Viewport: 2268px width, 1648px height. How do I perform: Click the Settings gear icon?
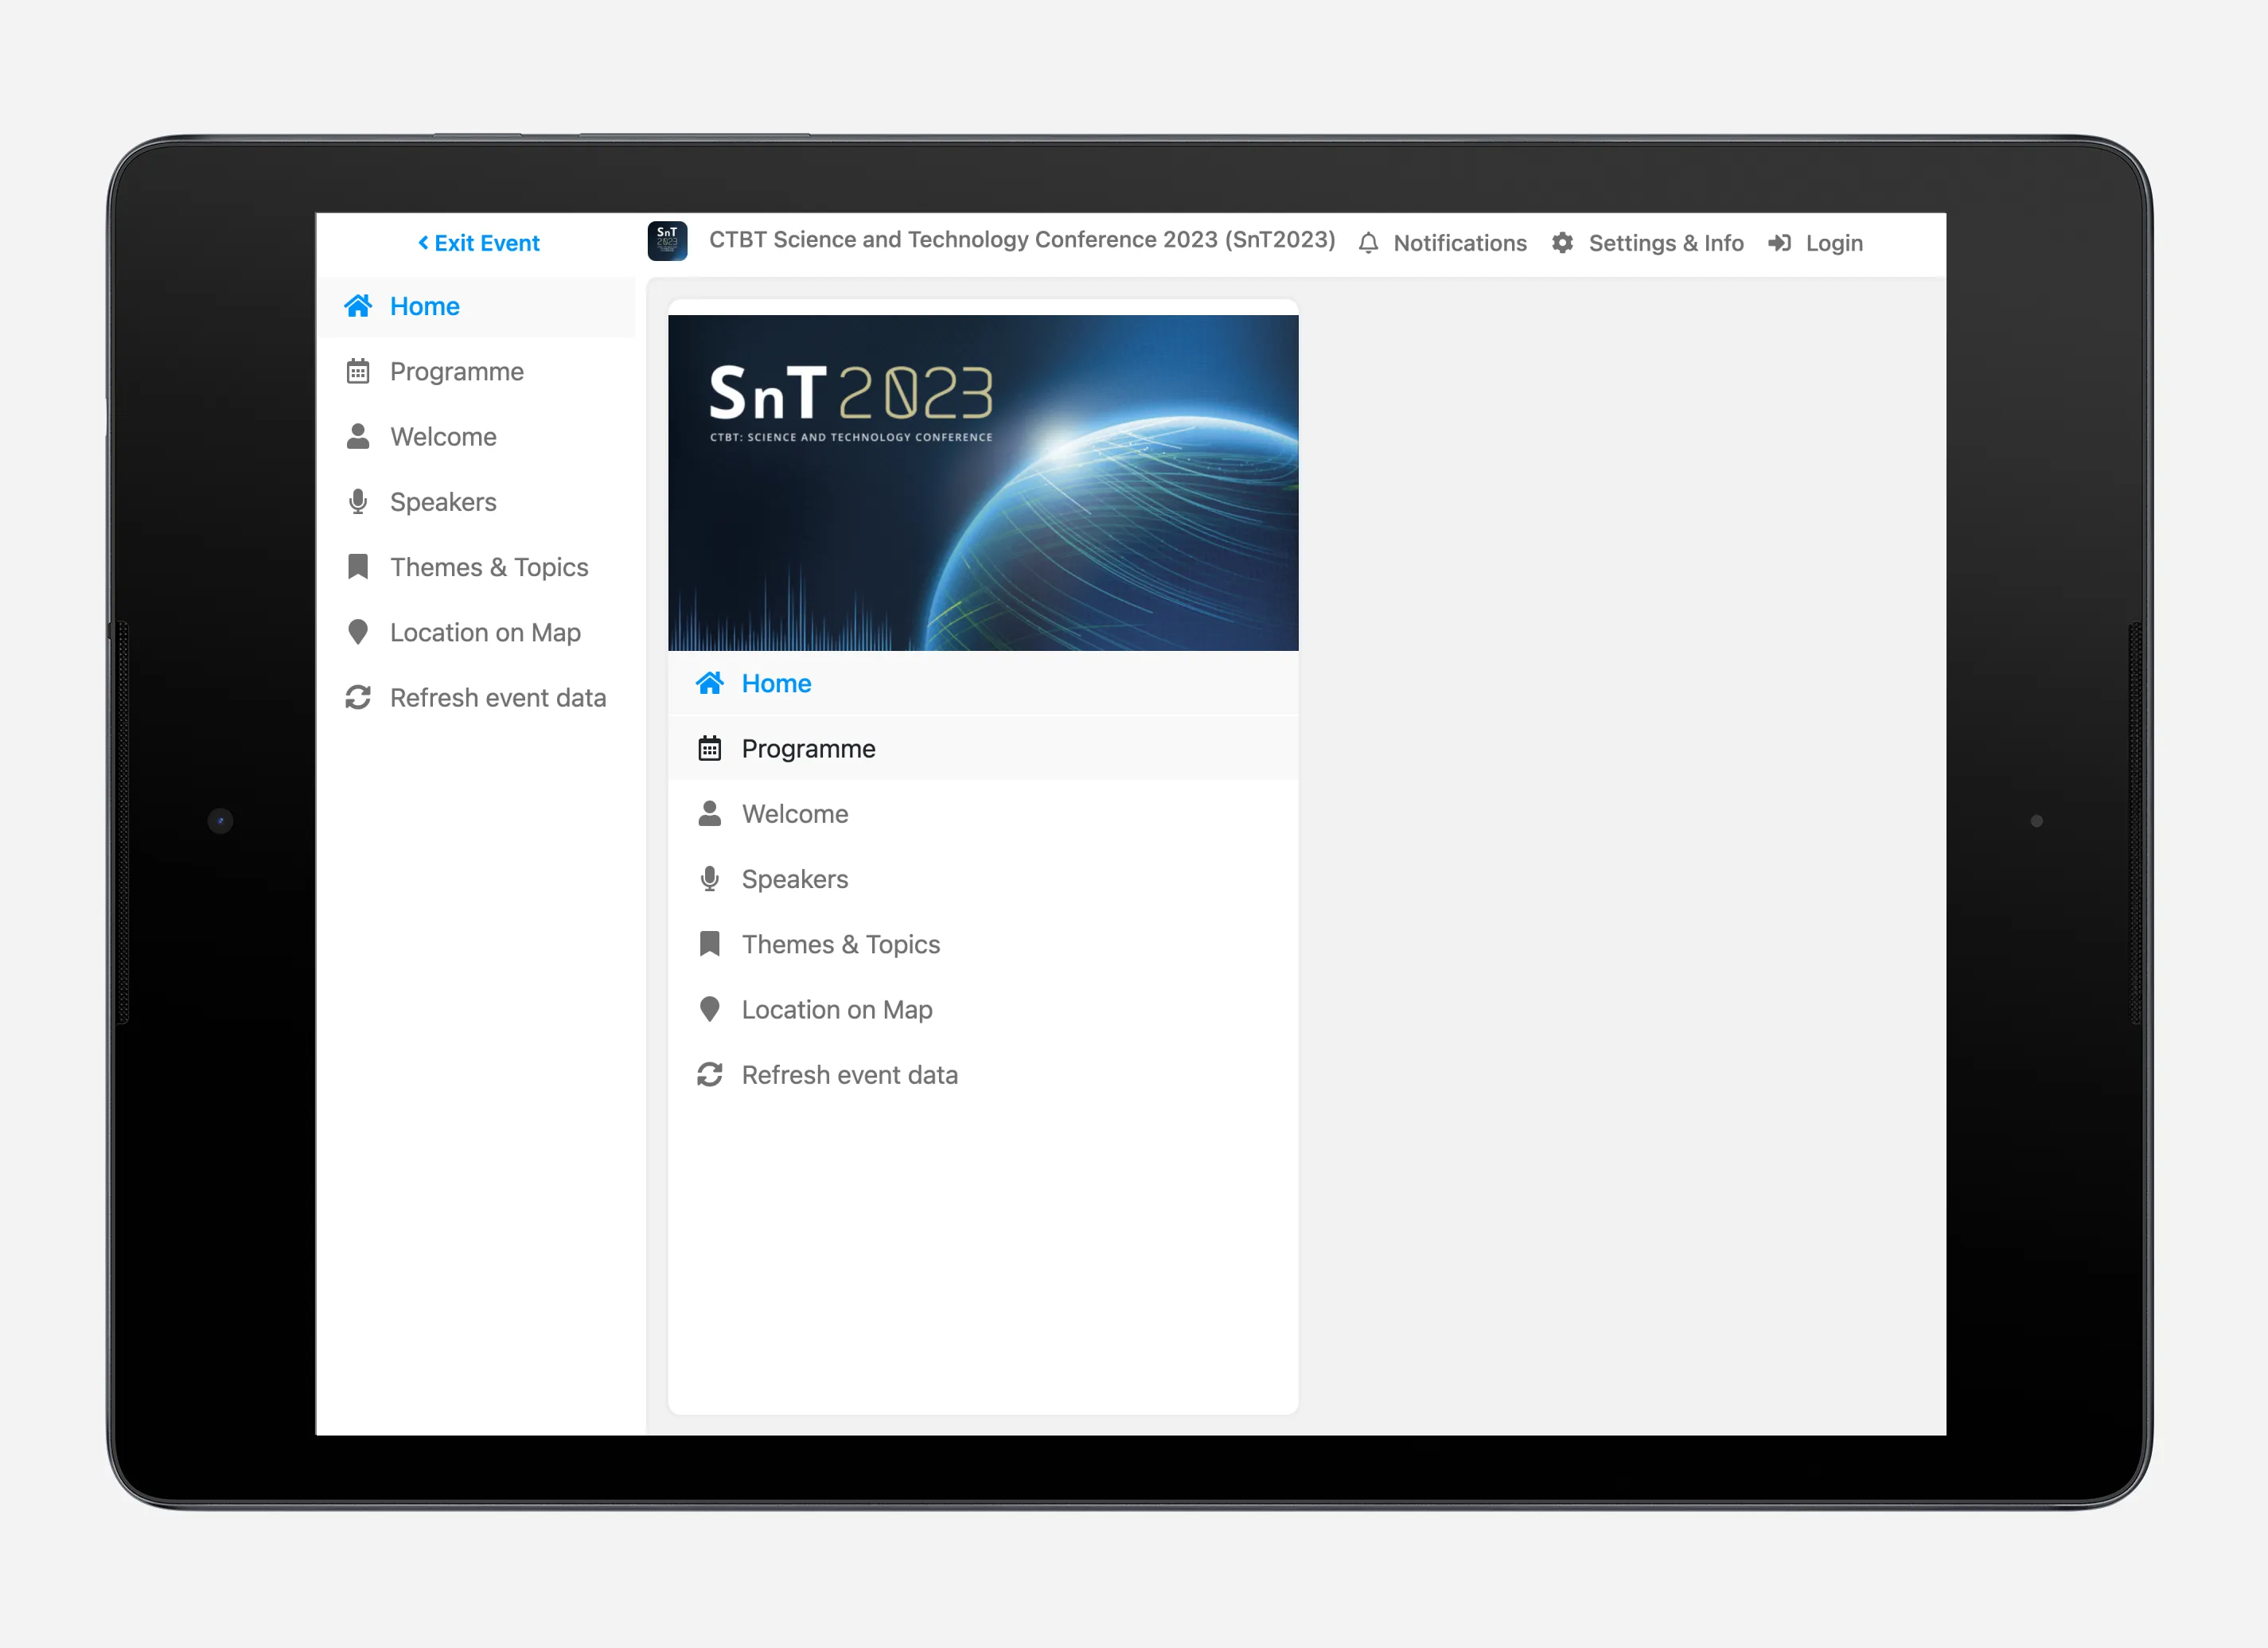coord(1562,243)
